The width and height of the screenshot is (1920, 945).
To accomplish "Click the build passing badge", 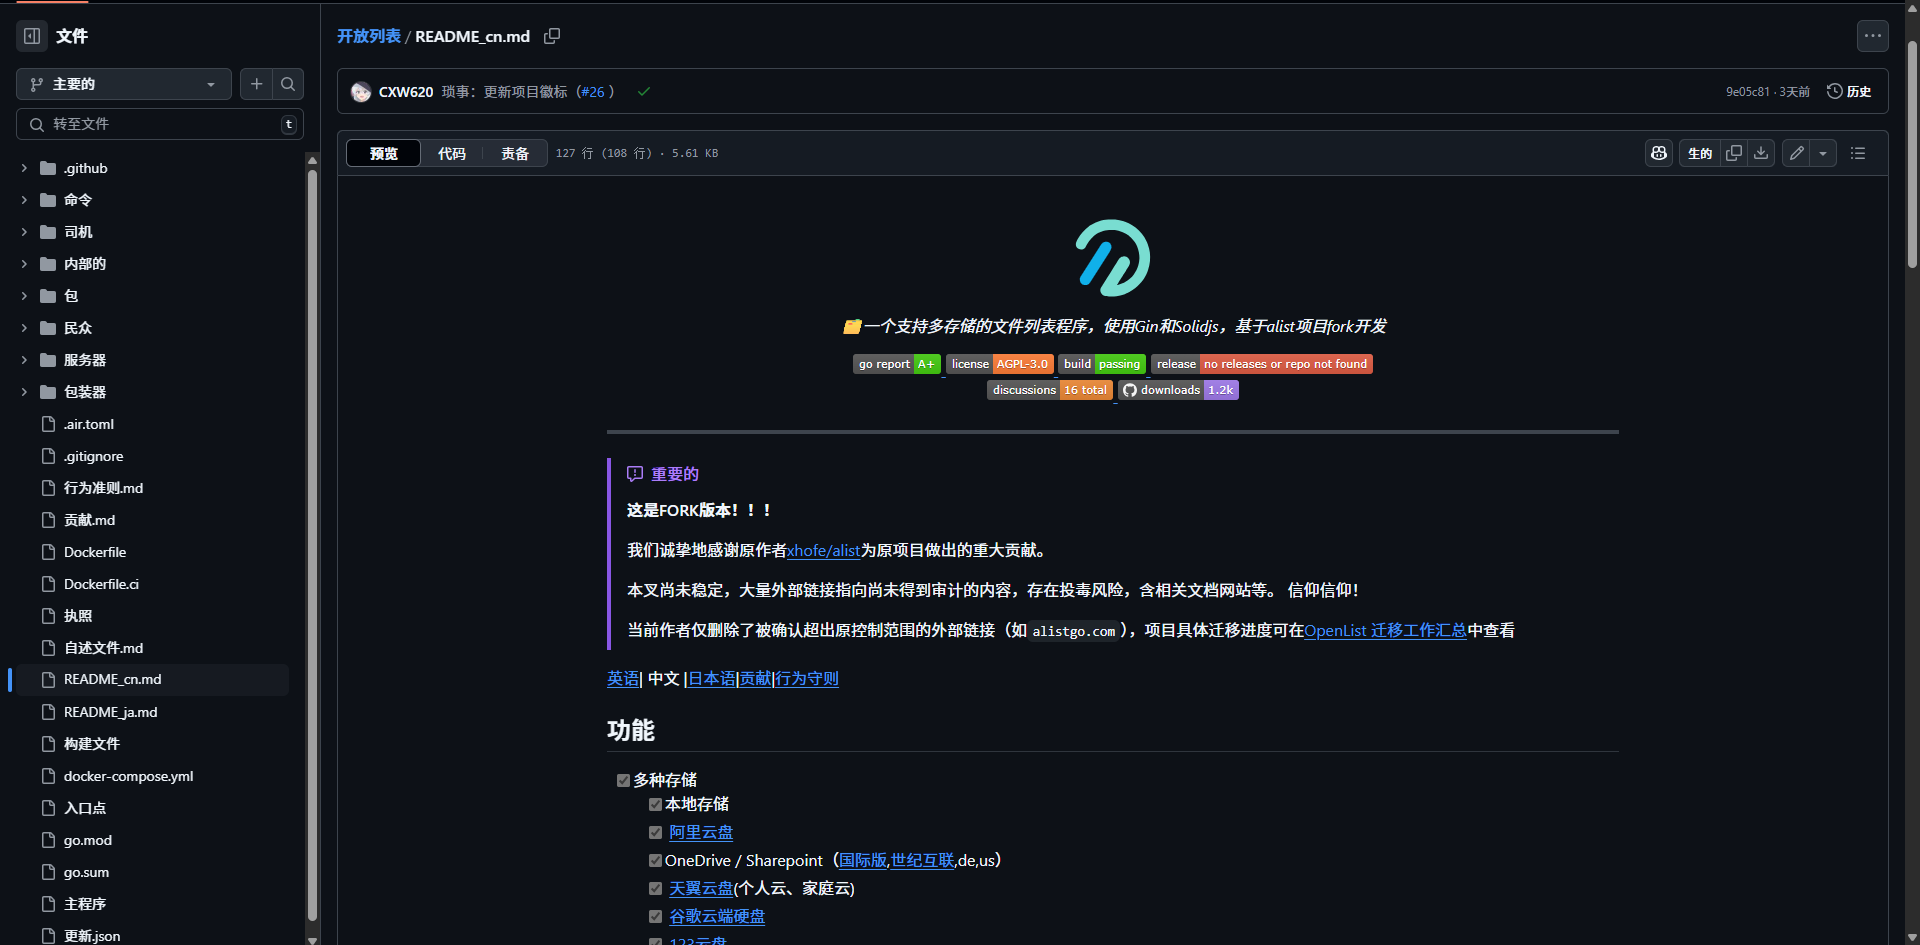I will (1102, 364).
